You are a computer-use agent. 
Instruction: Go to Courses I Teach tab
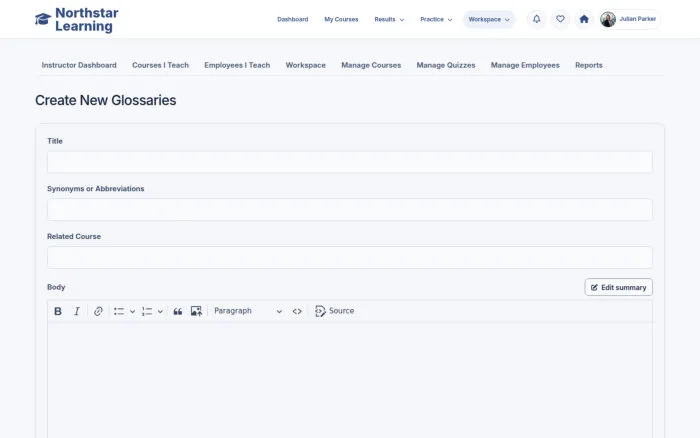coord(160,65)
